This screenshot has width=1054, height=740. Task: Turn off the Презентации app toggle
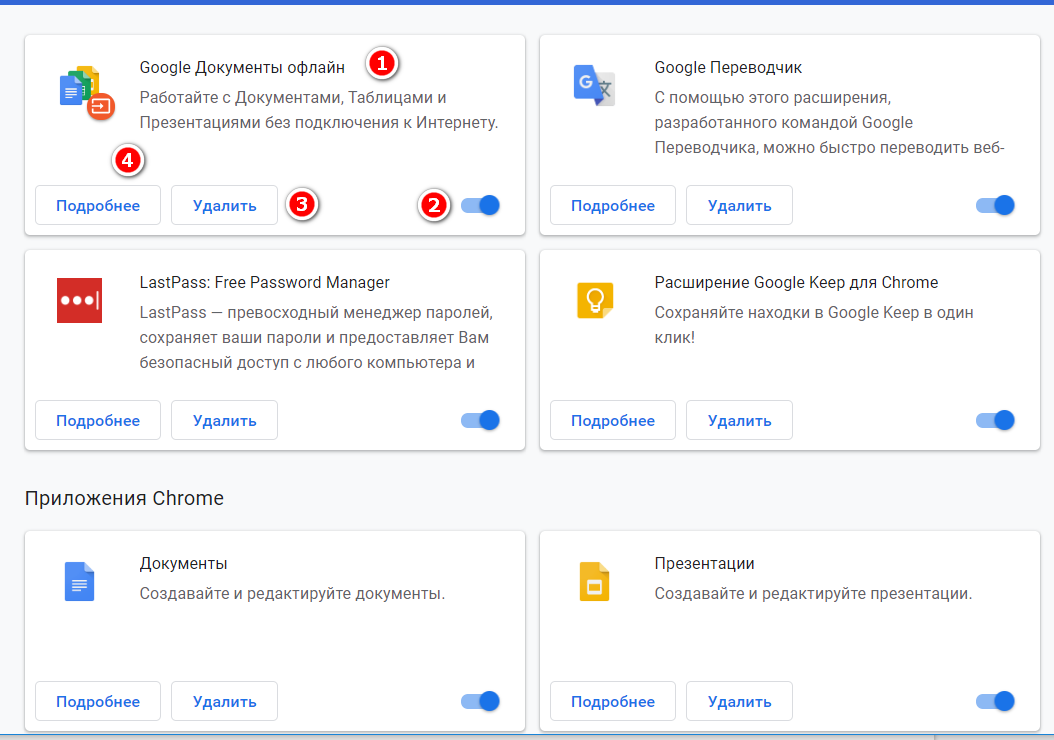(x=996, y=701)
